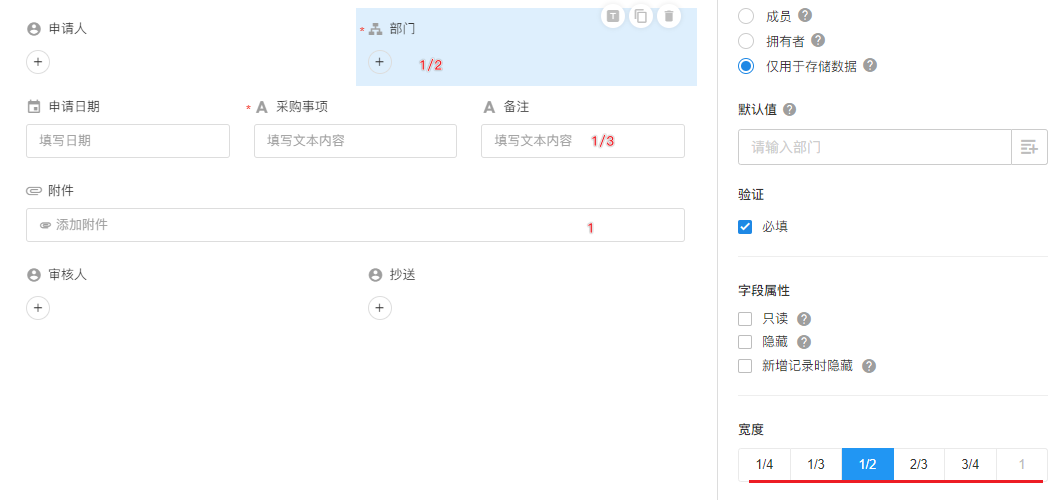Select the 成员 radio option
Screen dimensions: 1062x500
[746, 16]
